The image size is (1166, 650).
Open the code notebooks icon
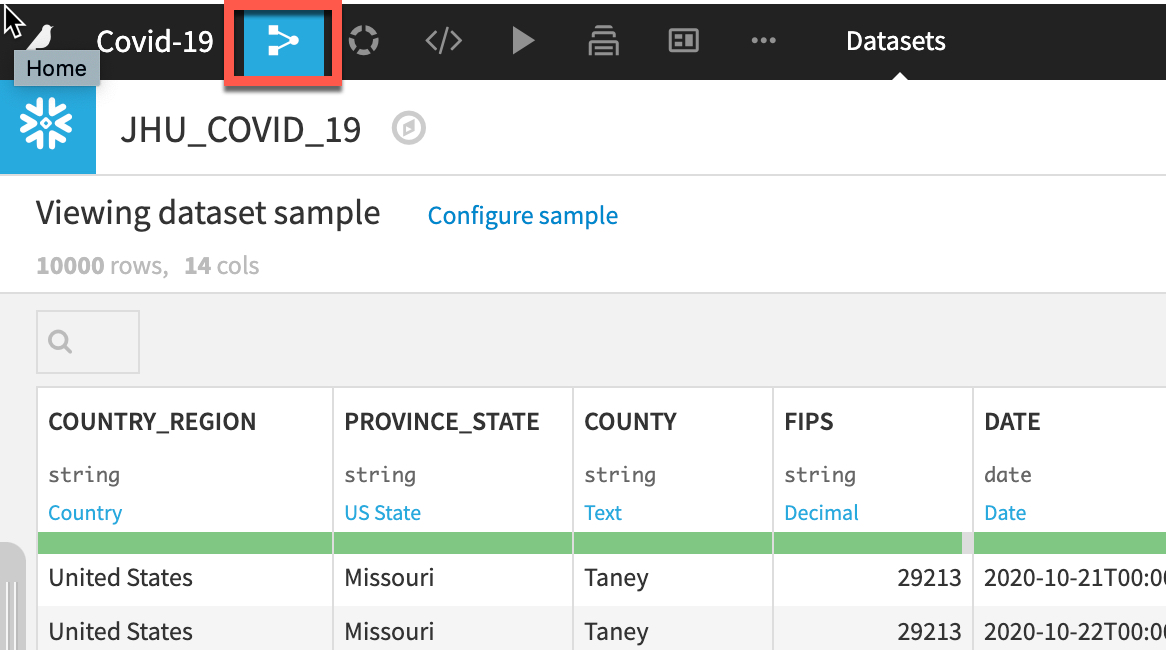click(443, 41)
